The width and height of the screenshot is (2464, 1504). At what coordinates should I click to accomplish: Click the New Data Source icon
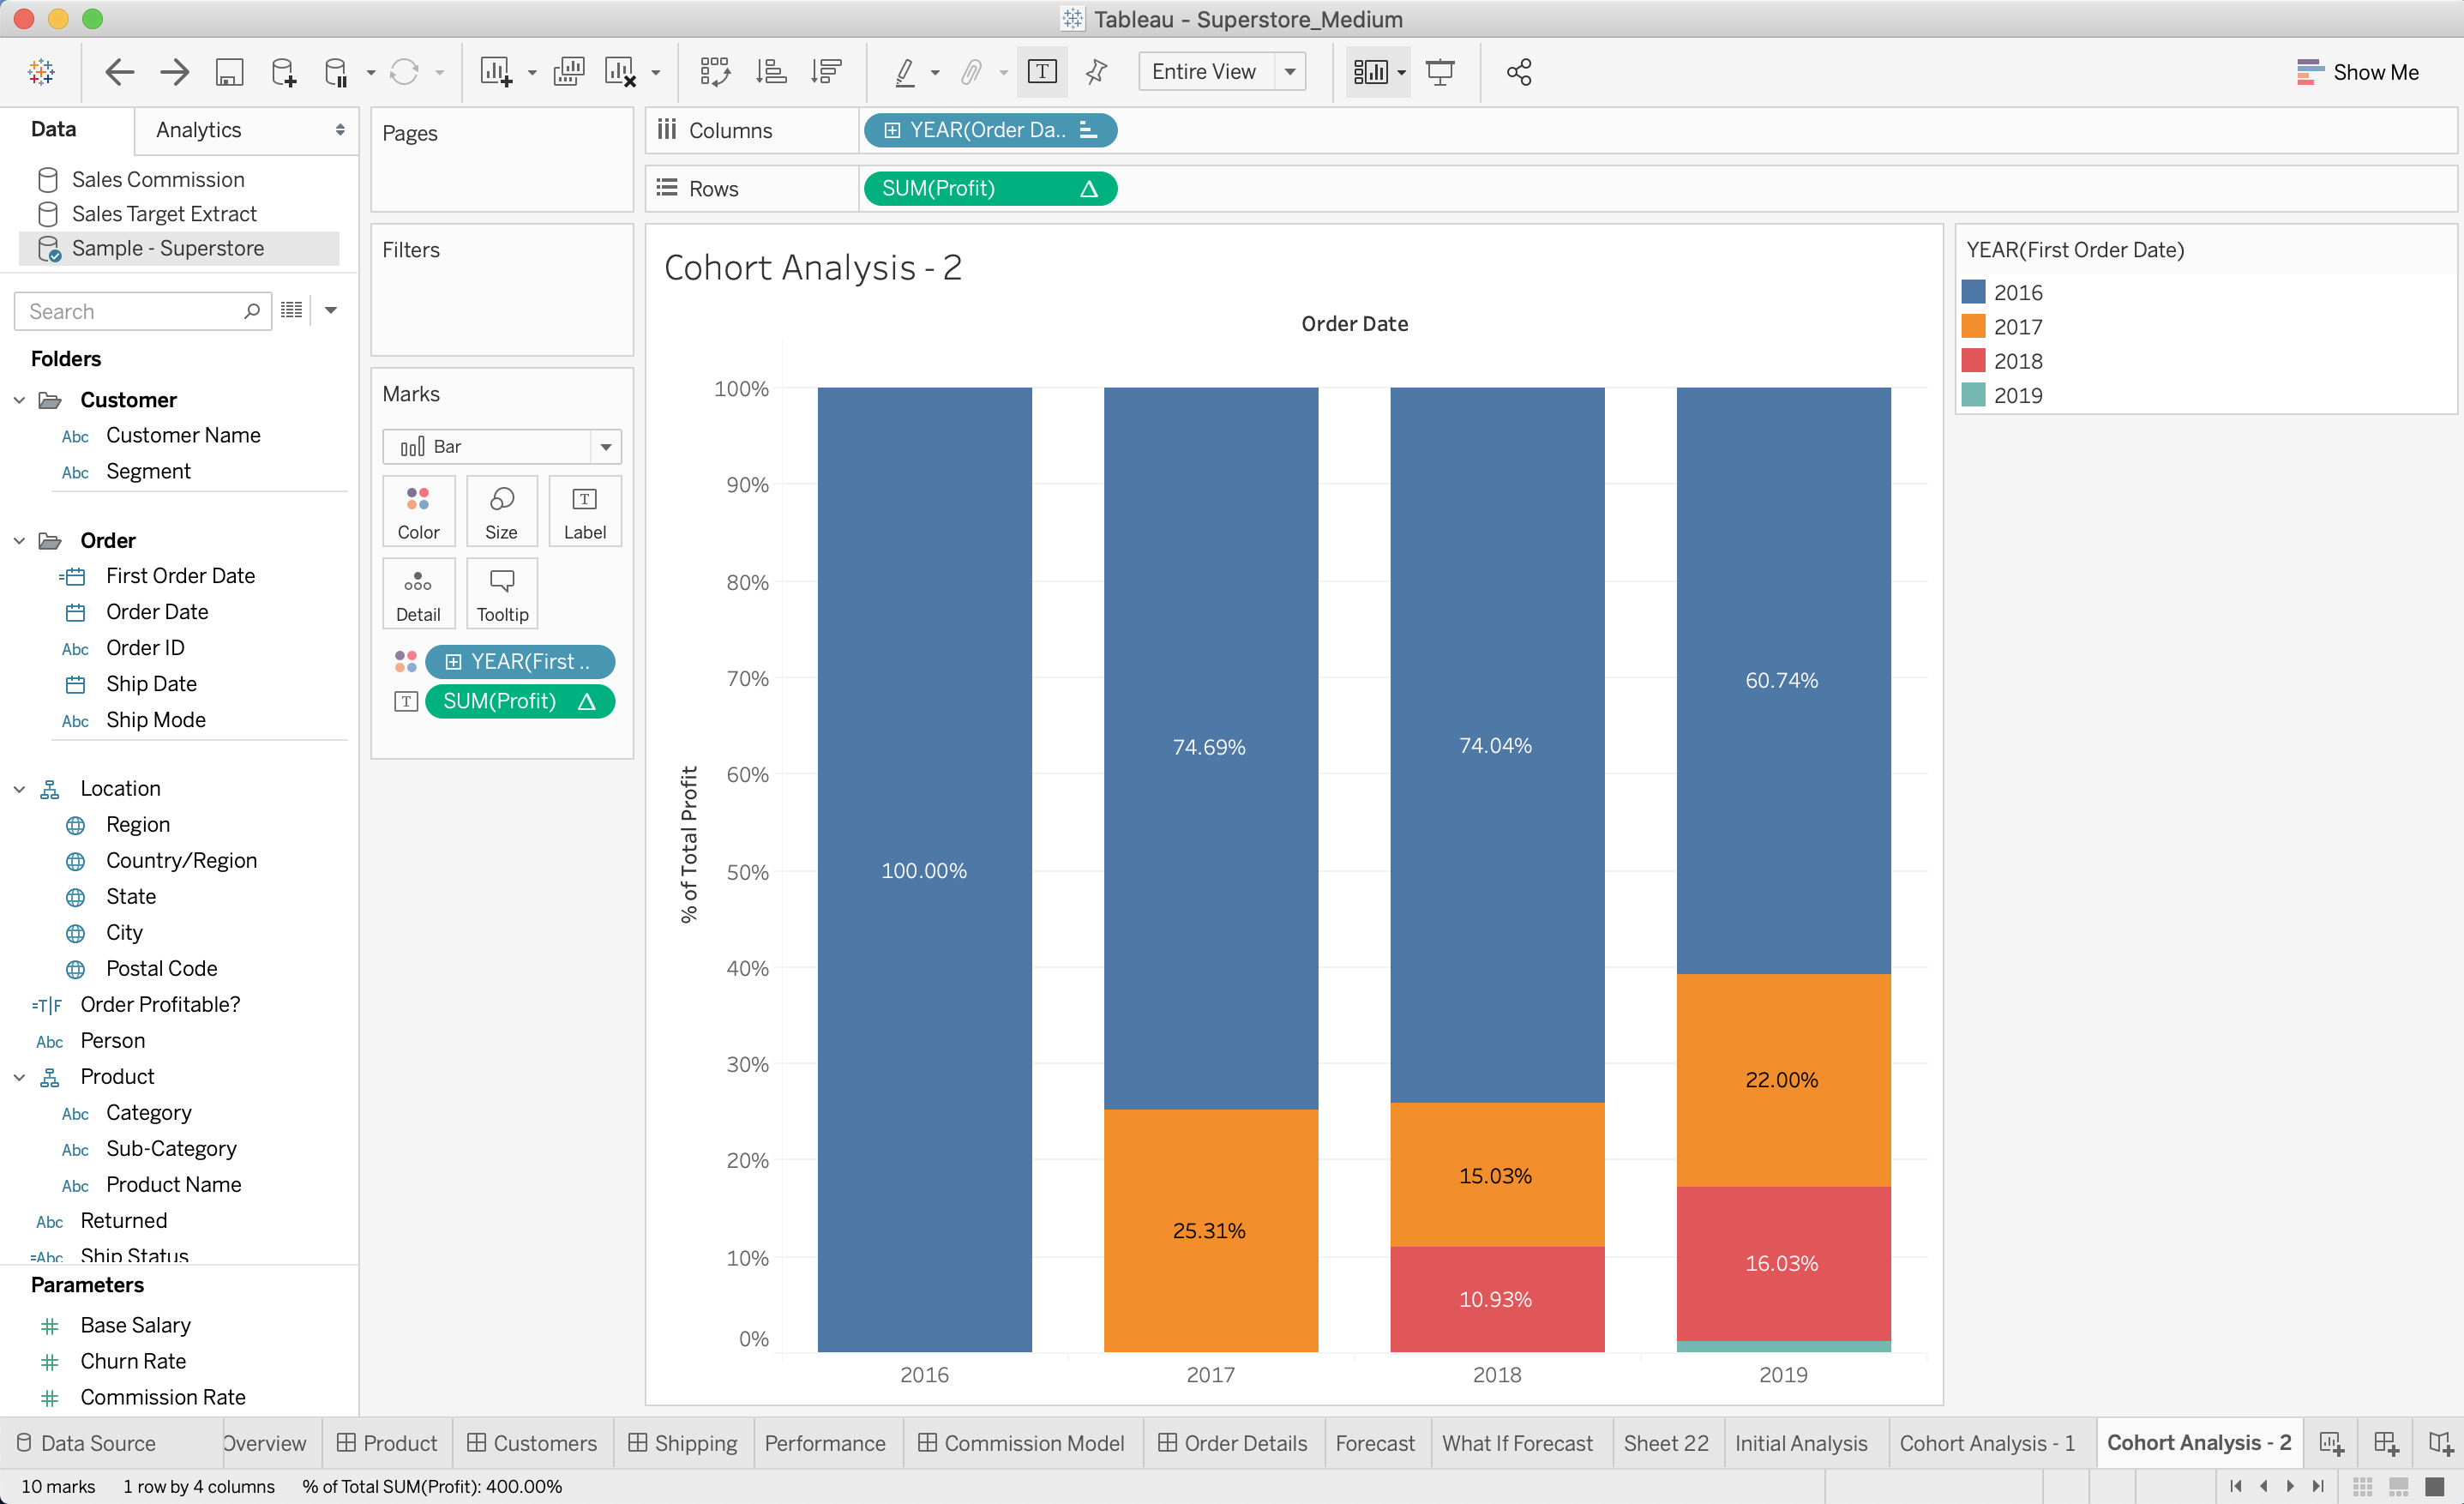(283, 72)
